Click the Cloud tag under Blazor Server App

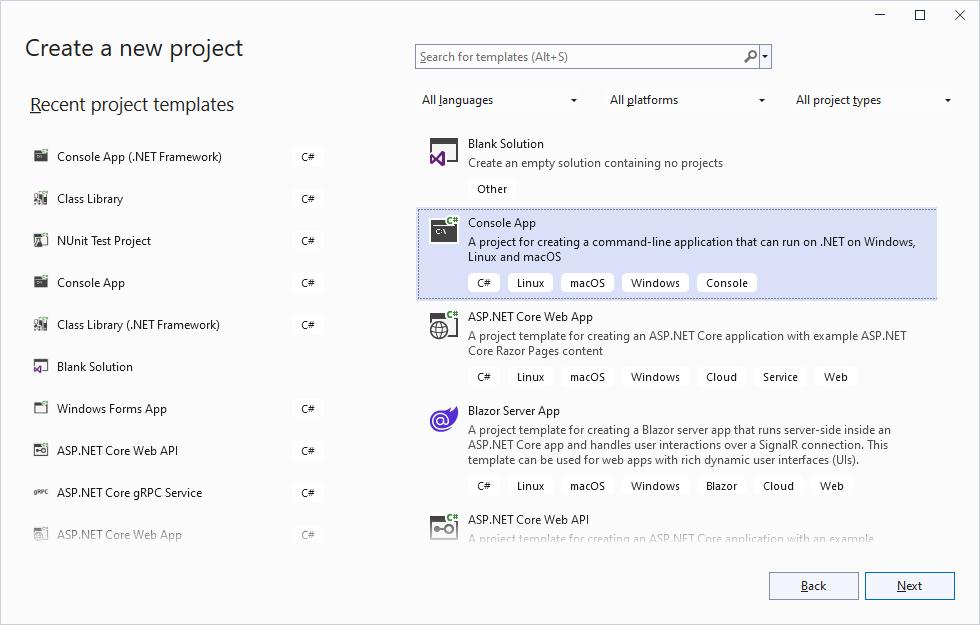point(778,486)
